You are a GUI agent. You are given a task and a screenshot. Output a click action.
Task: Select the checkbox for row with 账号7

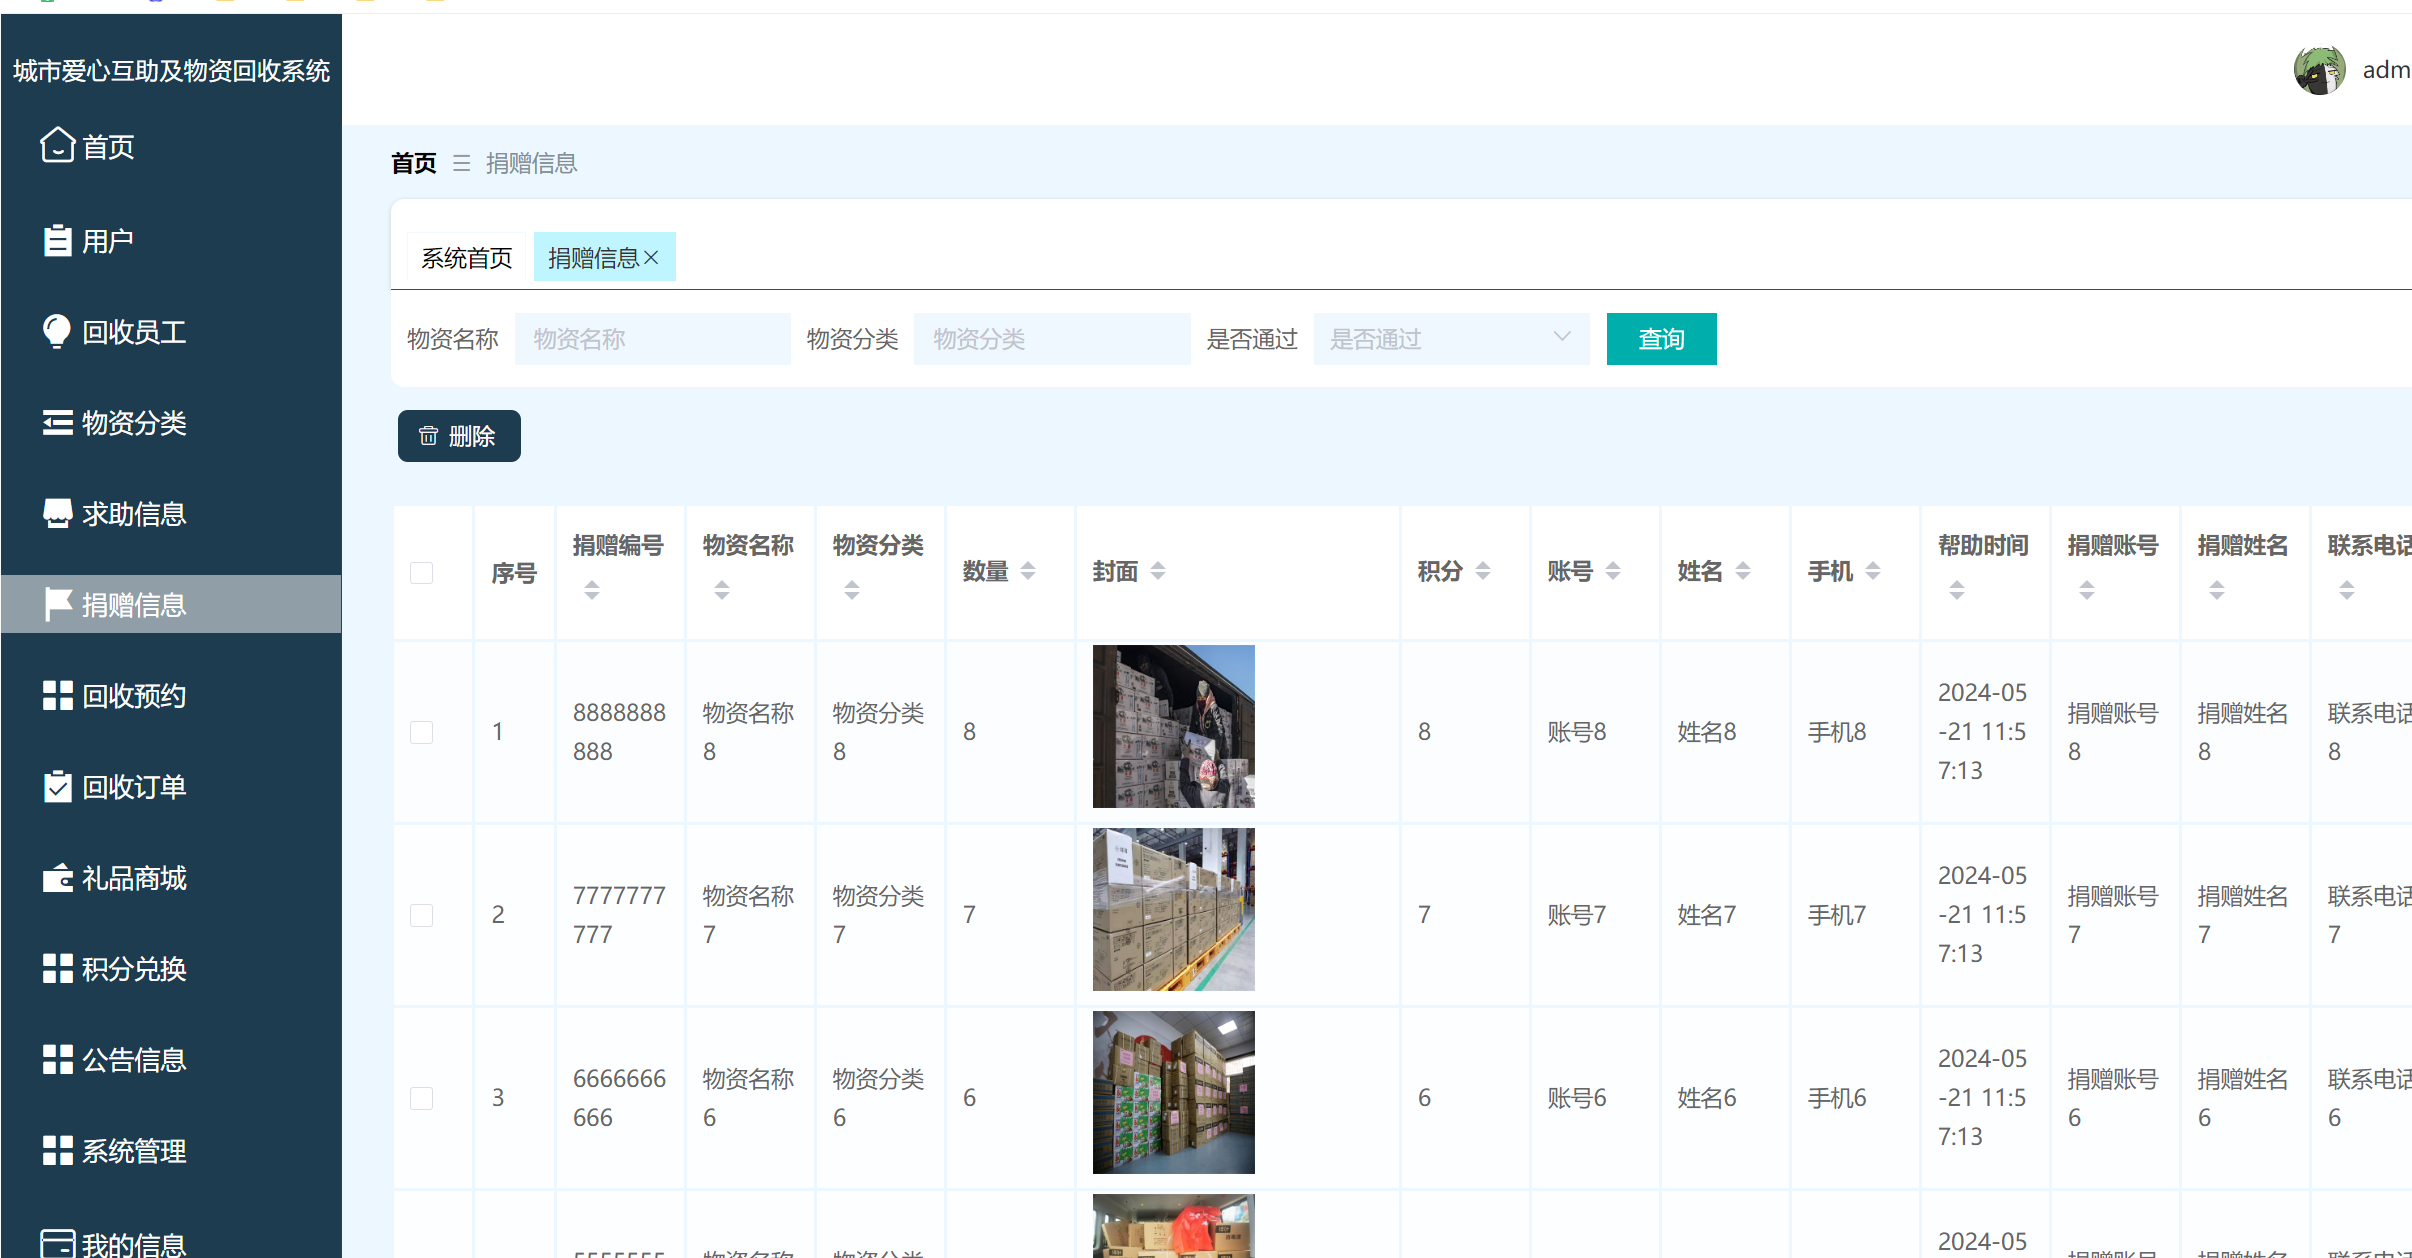421,914
